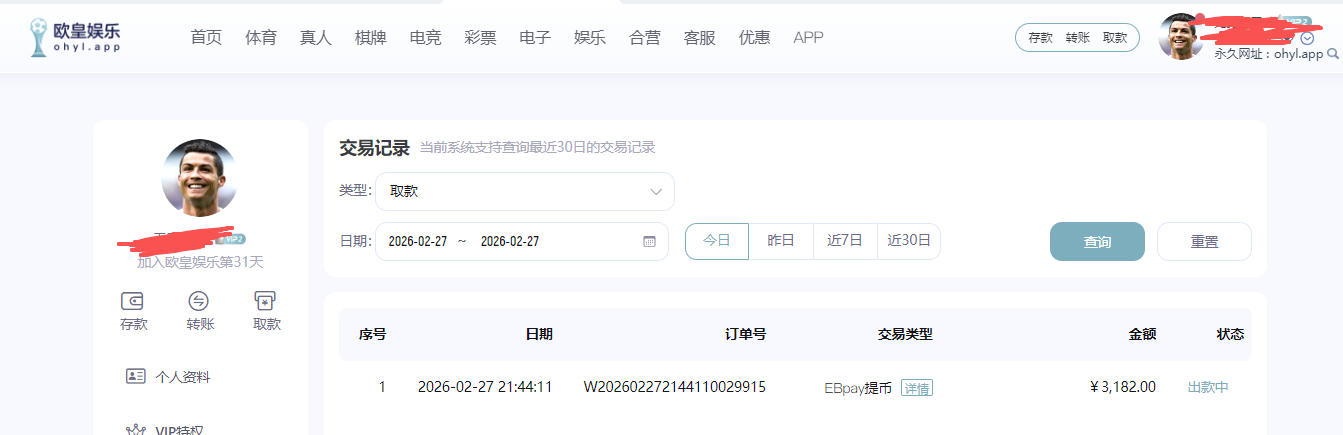Viewport: 1343px width, 435px height.
Task: Open the 近7日 range option
Action: pyautogui.click(x=844, y=241)
